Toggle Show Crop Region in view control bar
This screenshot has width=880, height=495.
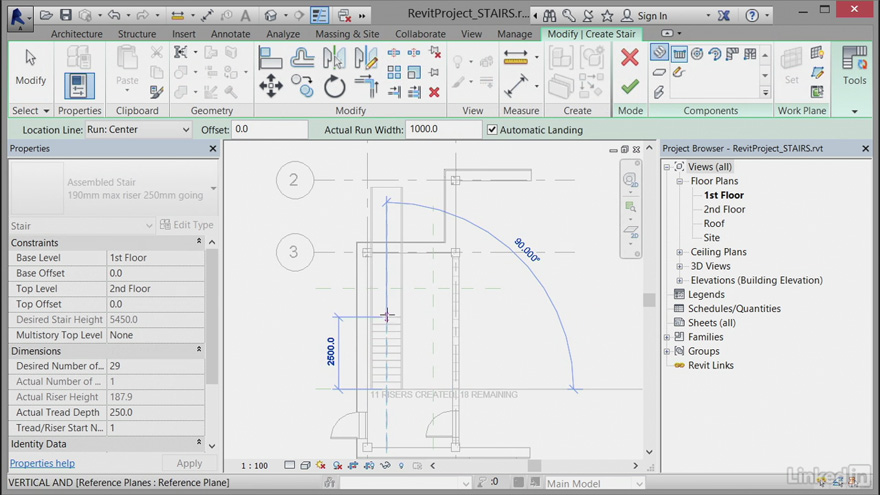point(369,465)
